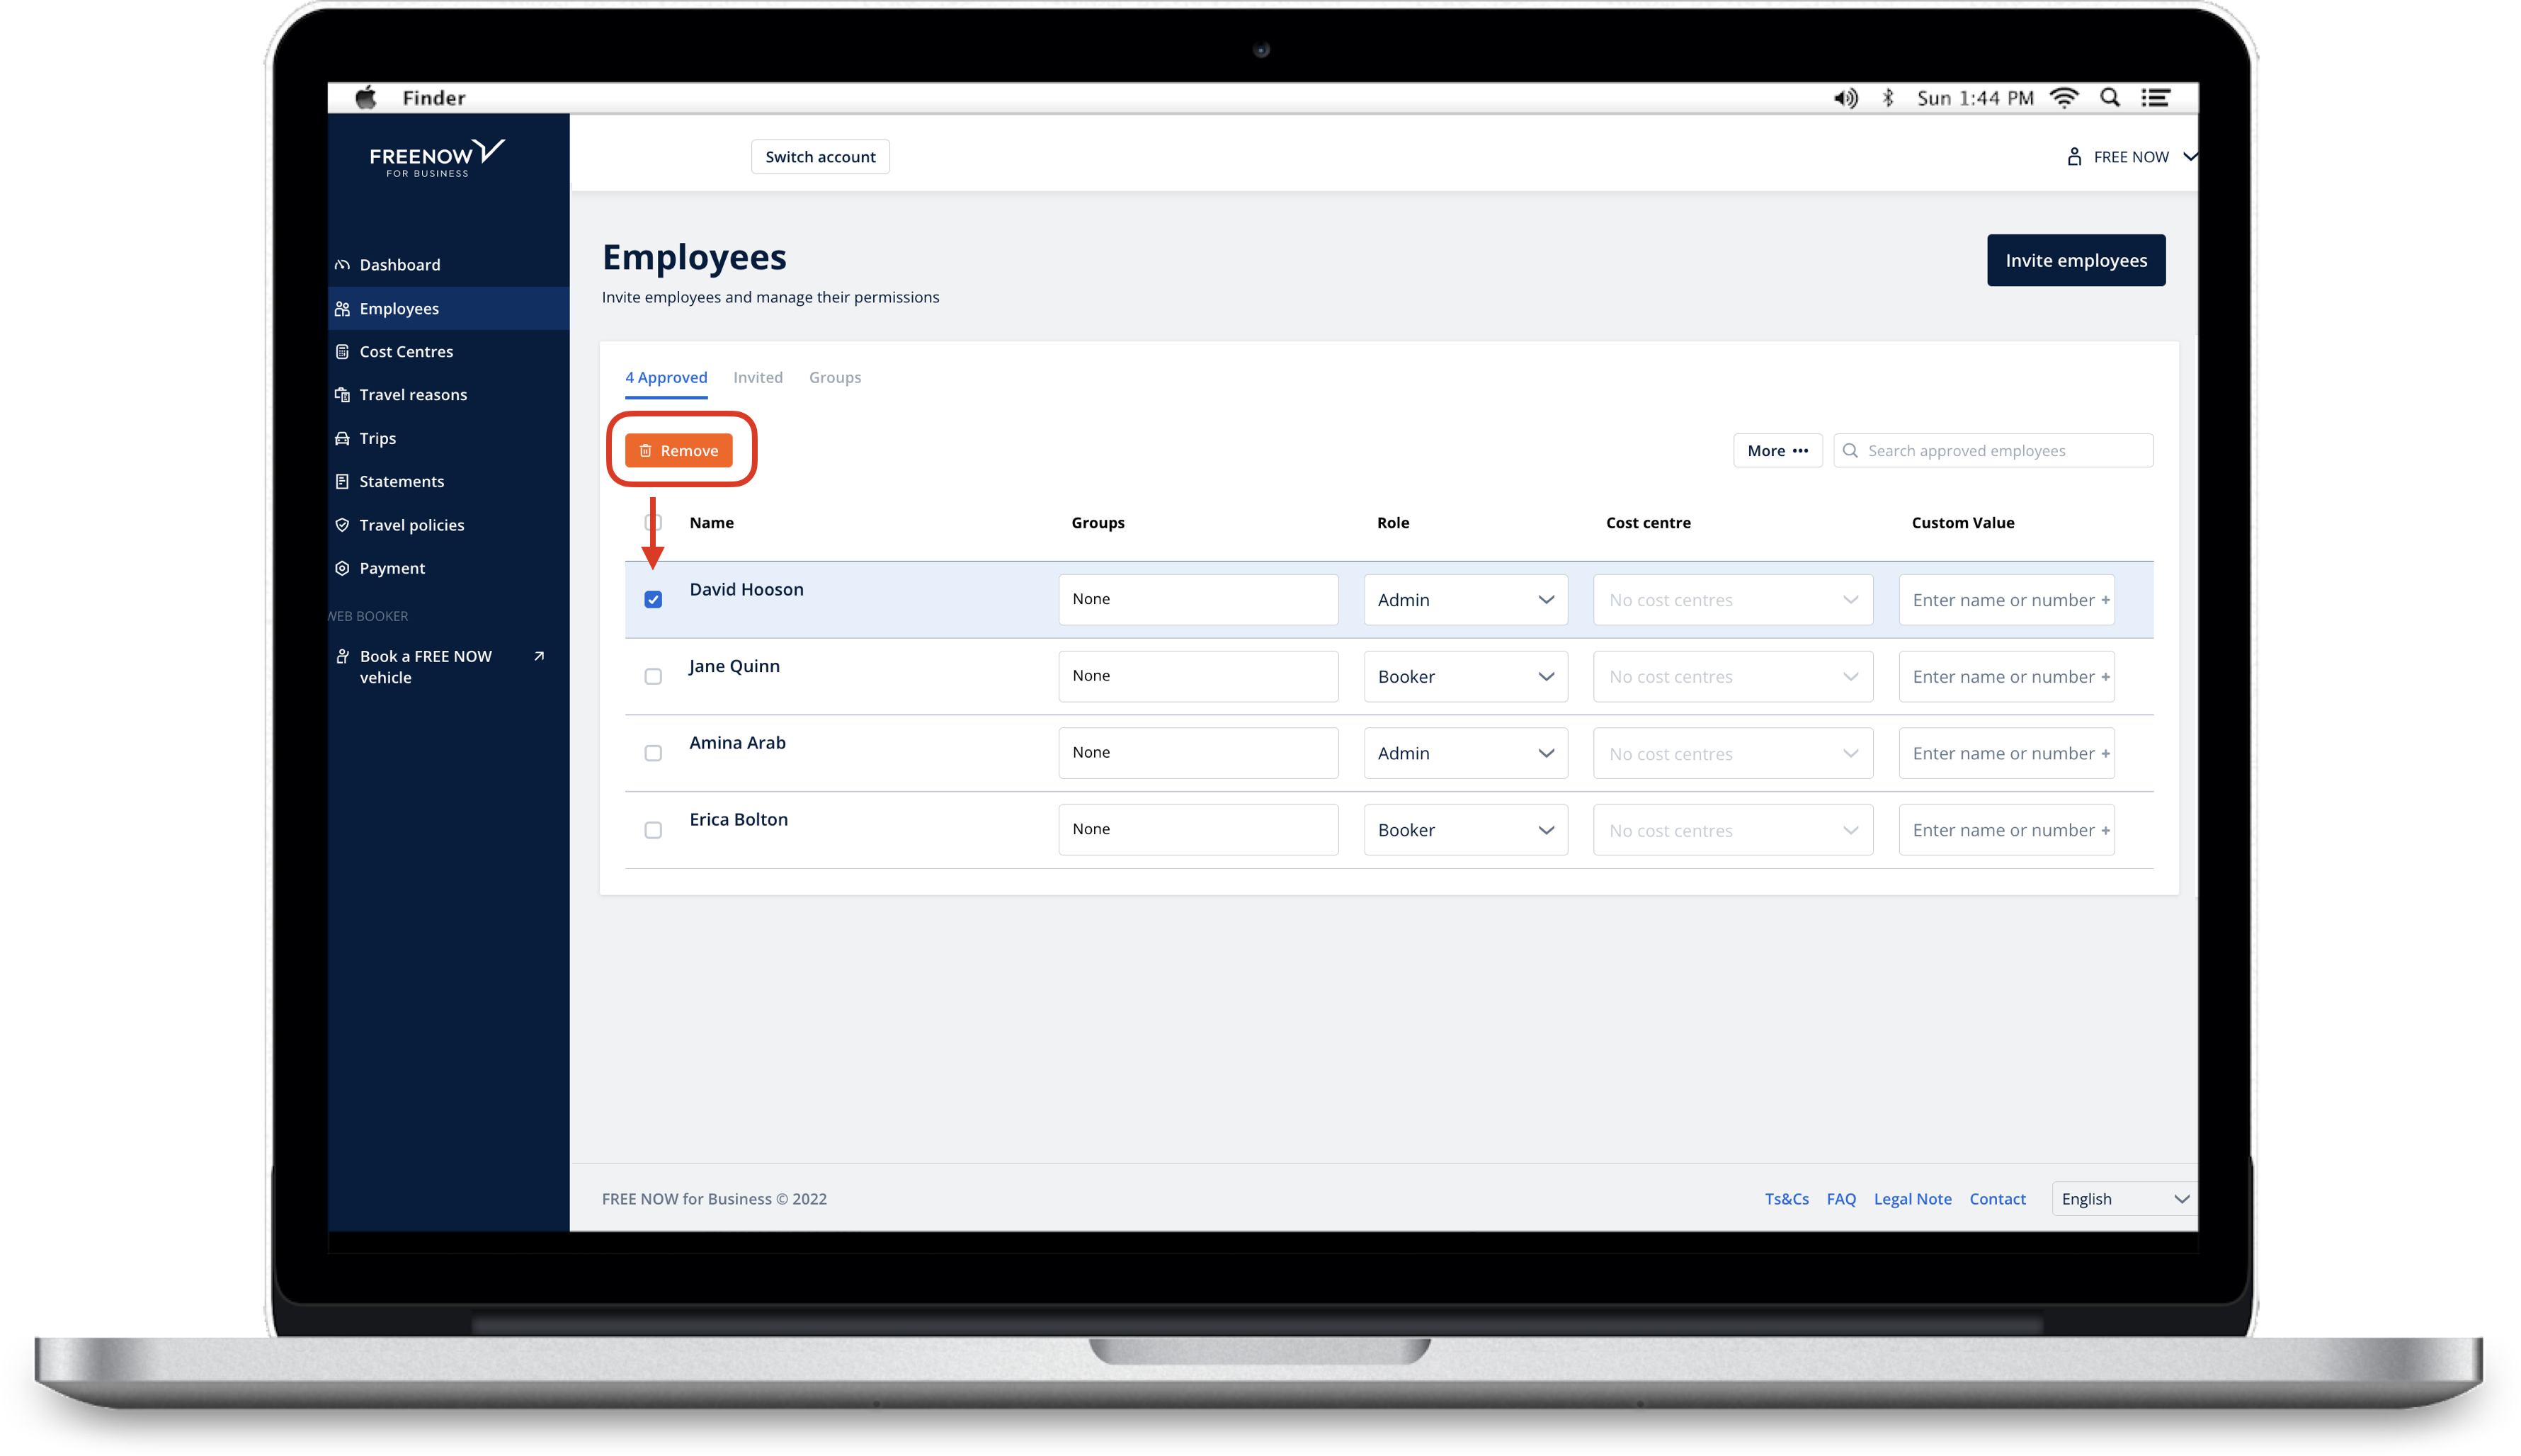Click the Cost Centres icon in sidebar

[x=342, y=352]
